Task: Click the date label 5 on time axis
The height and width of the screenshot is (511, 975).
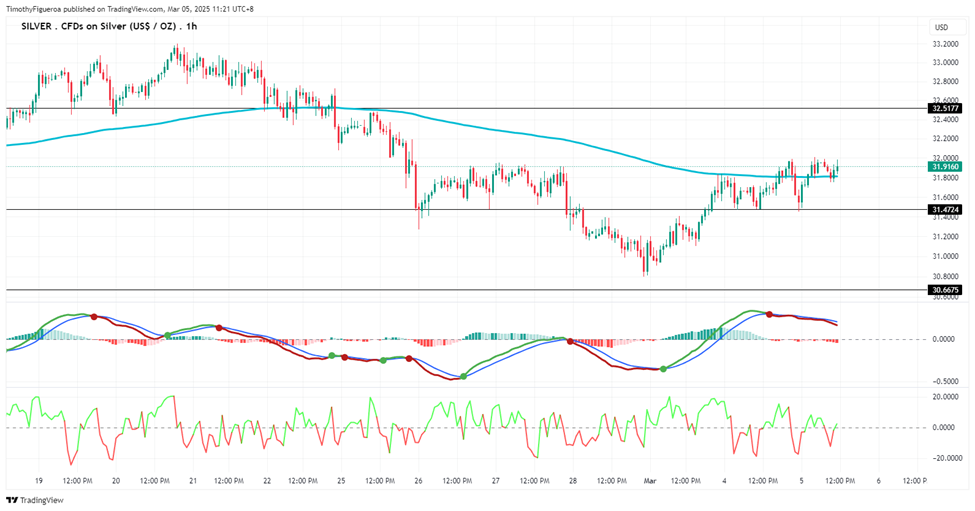Action: (x=802, y=481)
